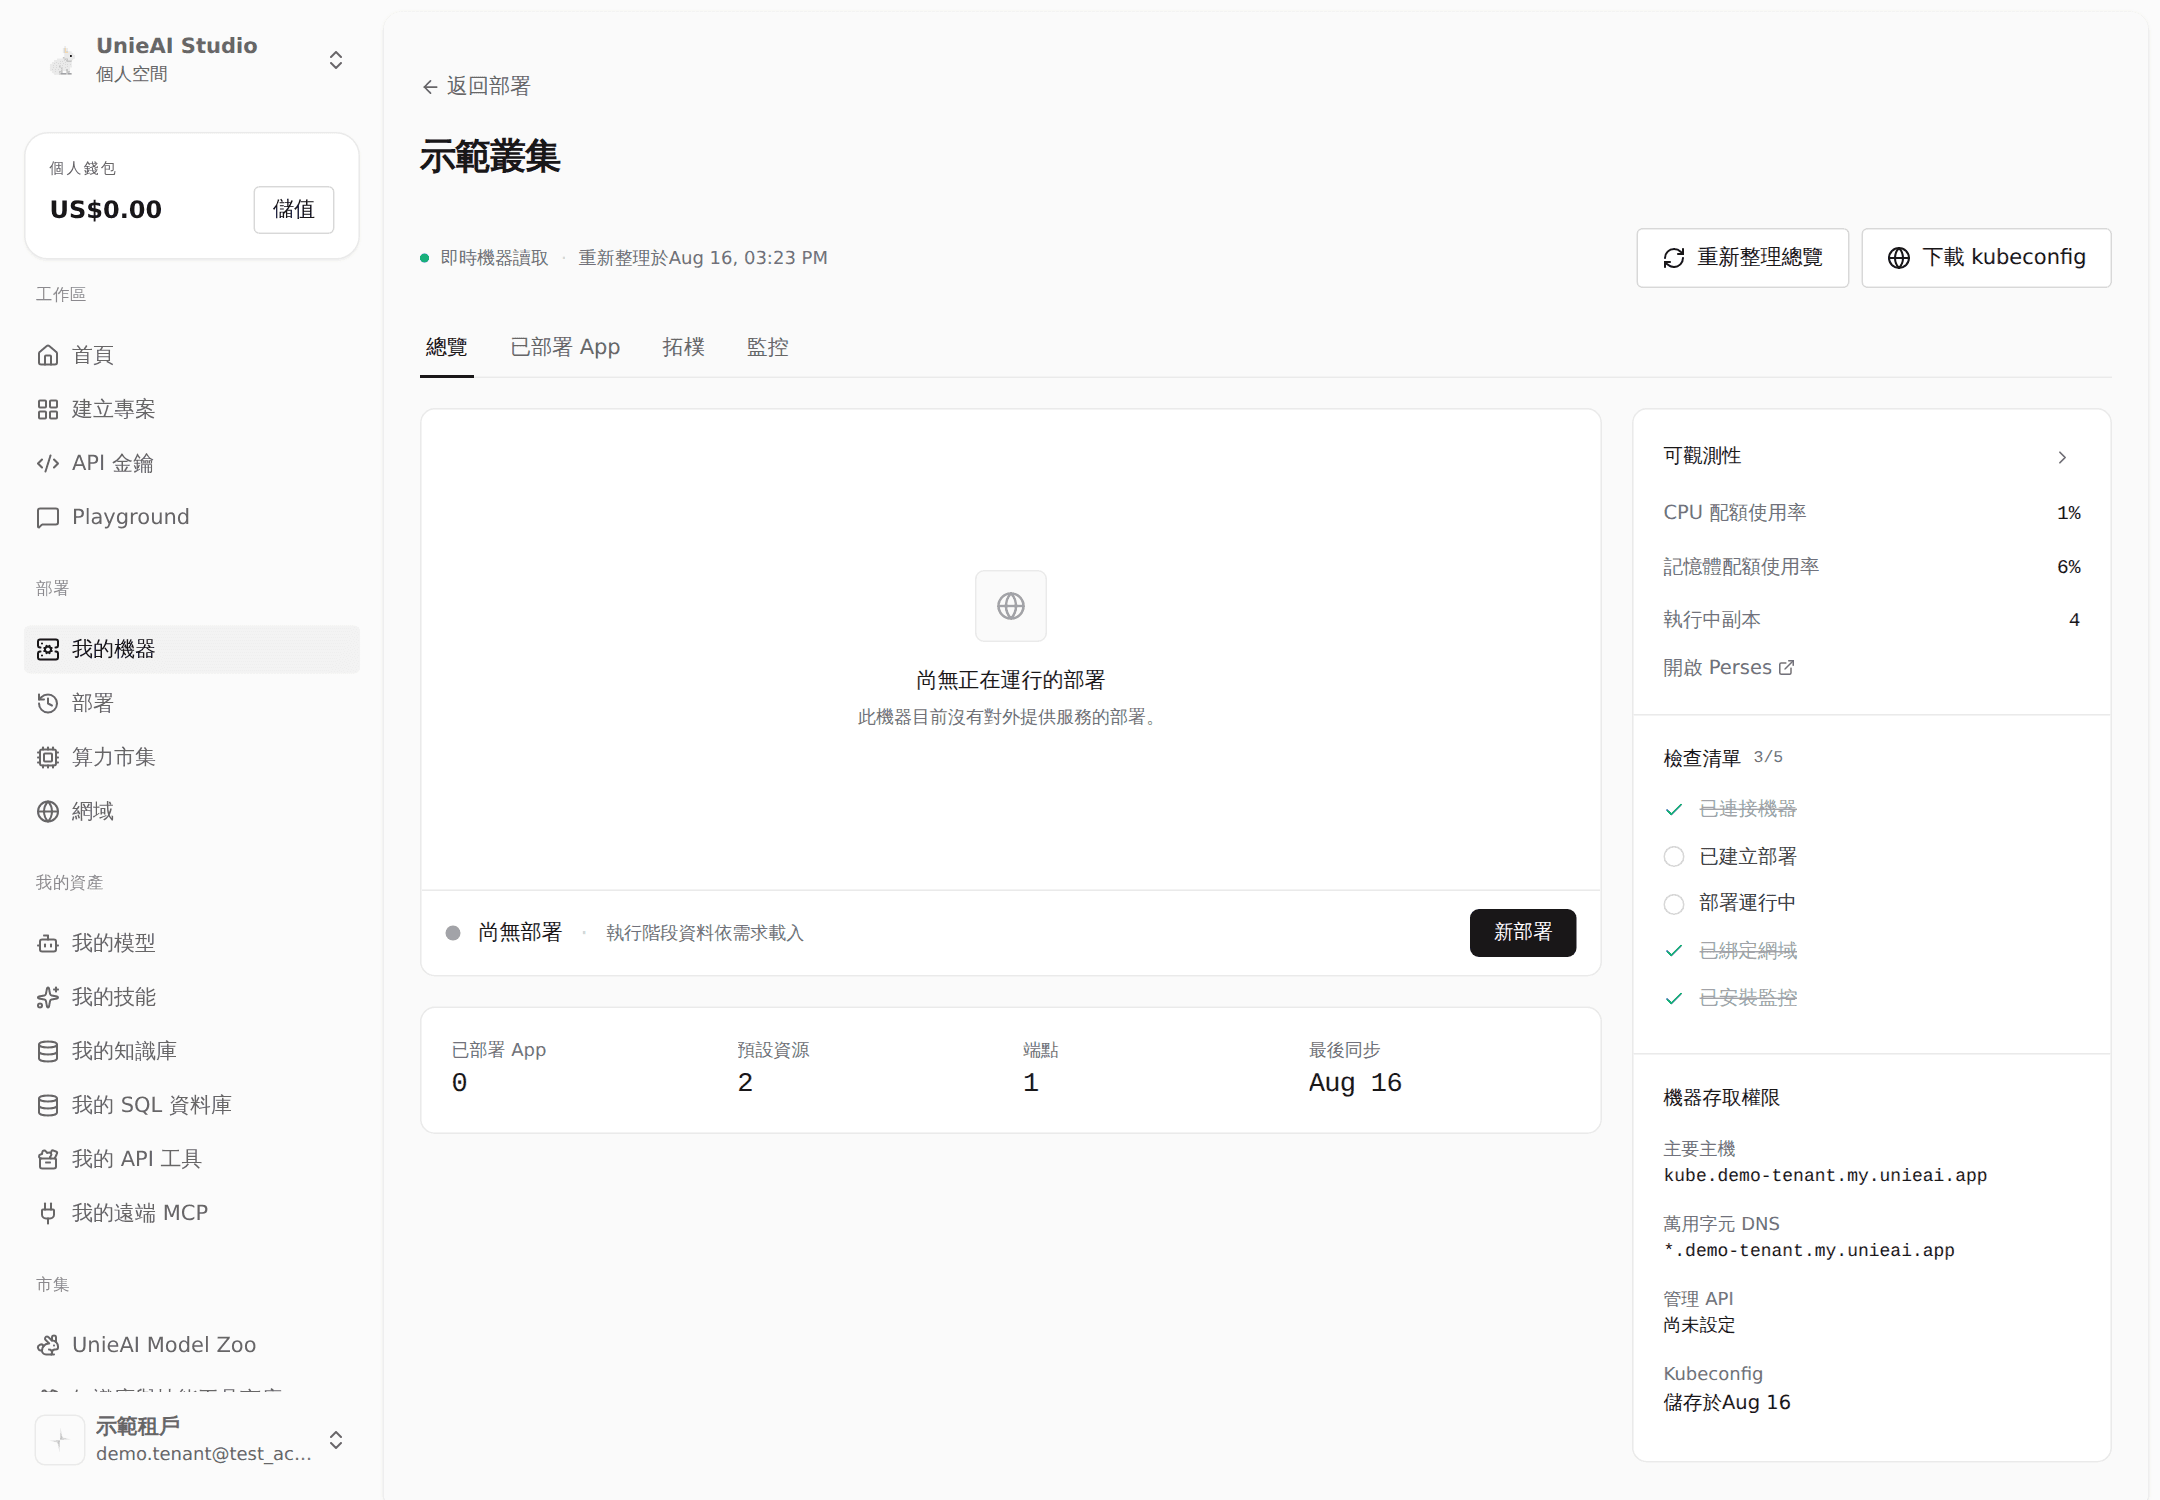The width and height of the screenshot is (2160, 1500).
Task: Click the *.demo-tenant.my.unieai.app DNS text
Action: click(x=1809, y=1251)
